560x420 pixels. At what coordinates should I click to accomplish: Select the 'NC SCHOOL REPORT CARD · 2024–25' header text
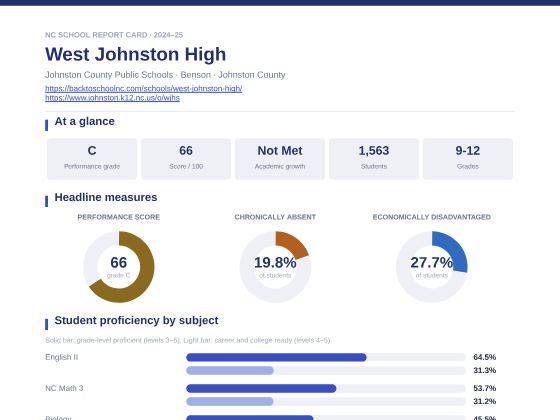coord(114,35)
